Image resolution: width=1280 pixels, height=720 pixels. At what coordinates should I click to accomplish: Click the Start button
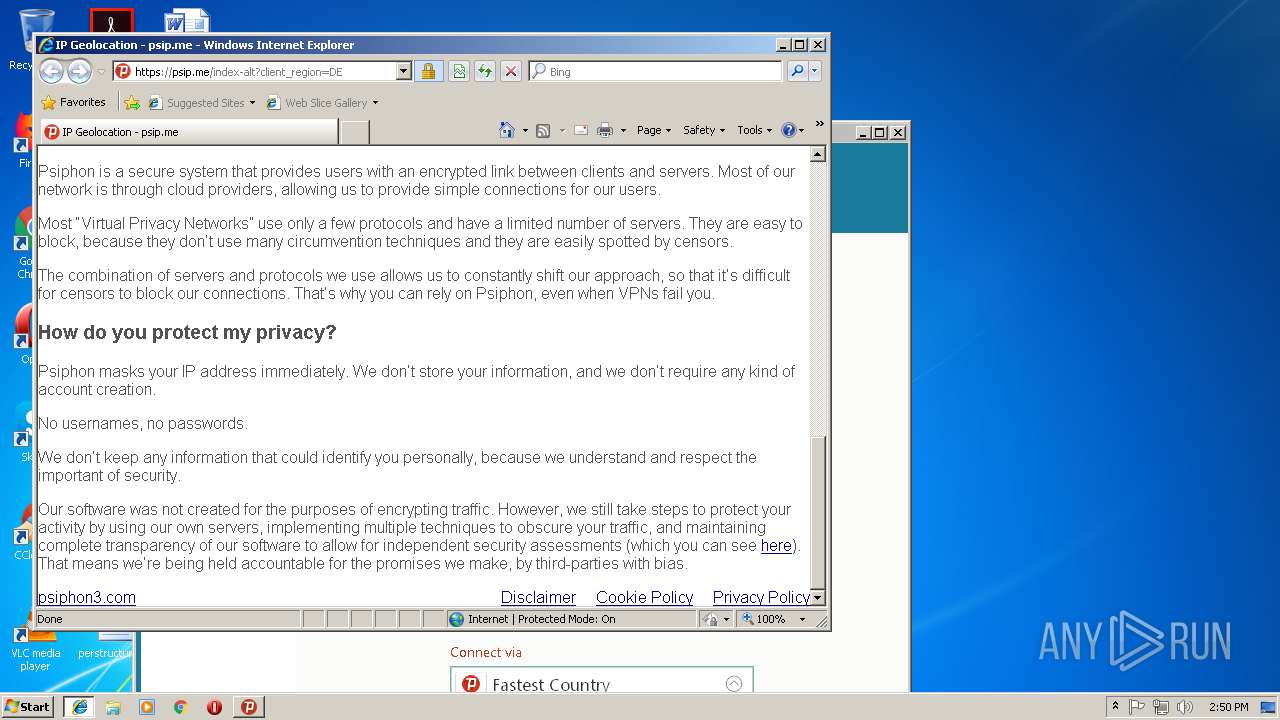(x=28, y=707)
